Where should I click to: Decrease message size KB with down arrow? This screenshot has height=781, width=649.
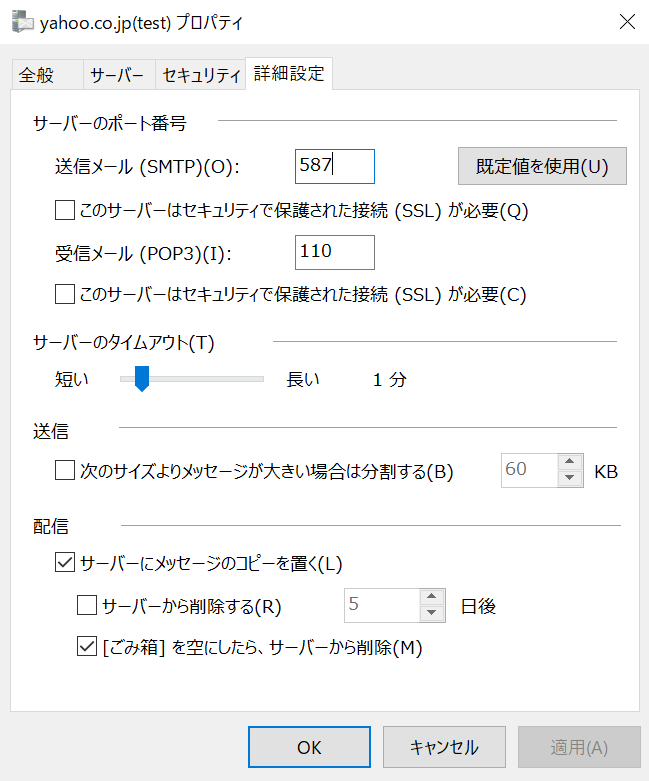[x=570, y=479]
